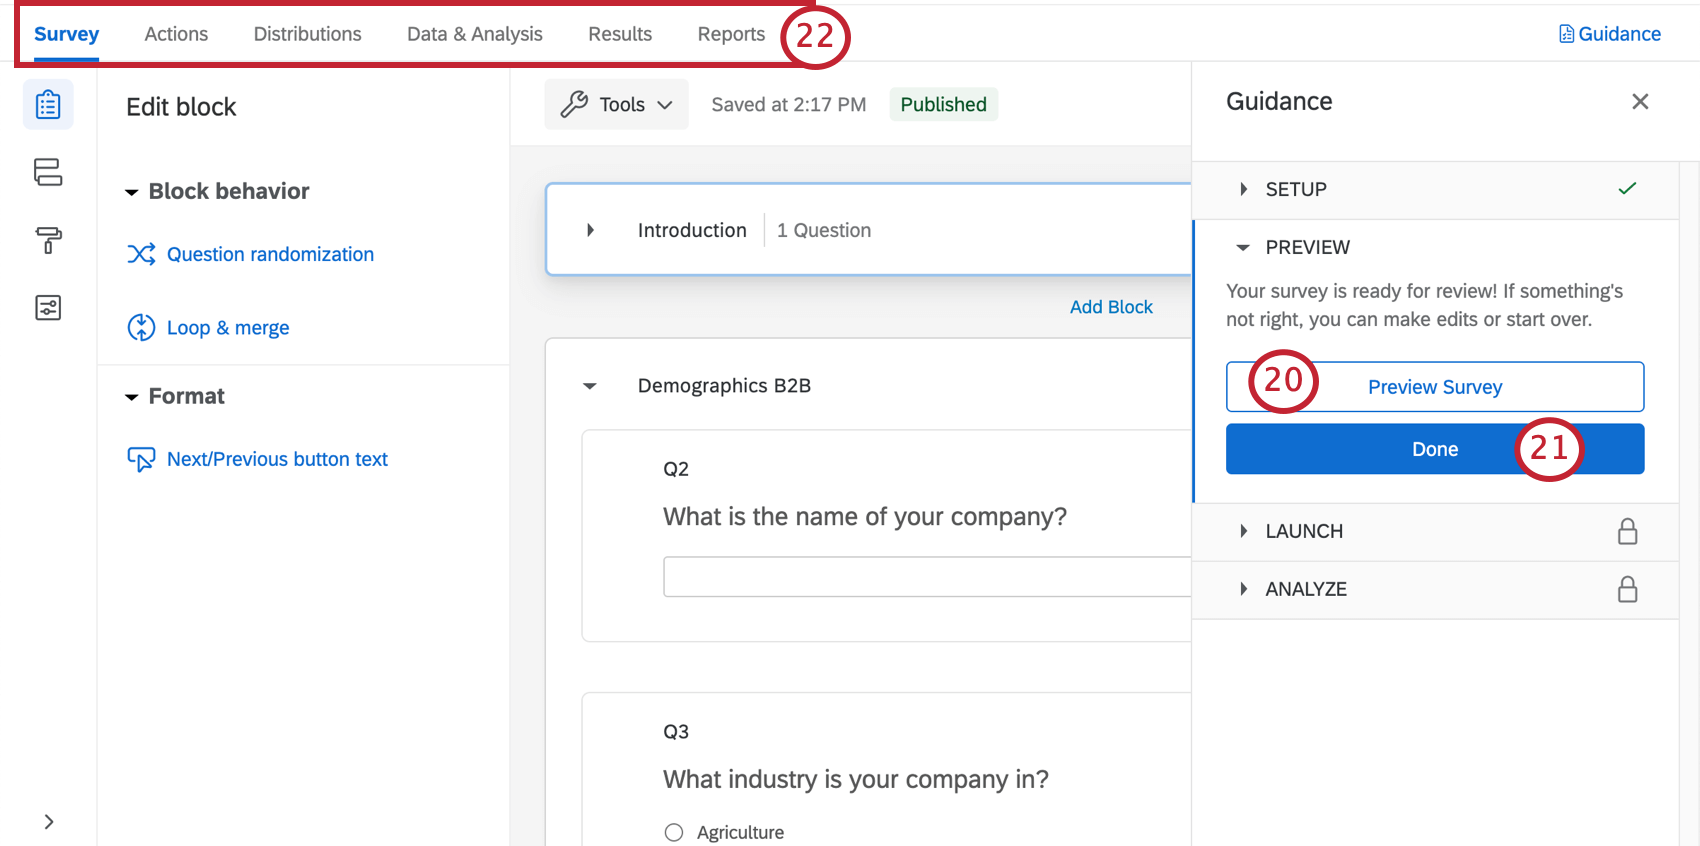1700x846 pixels.
Task: Expand the Introduction block
Action: click(590, 230)
